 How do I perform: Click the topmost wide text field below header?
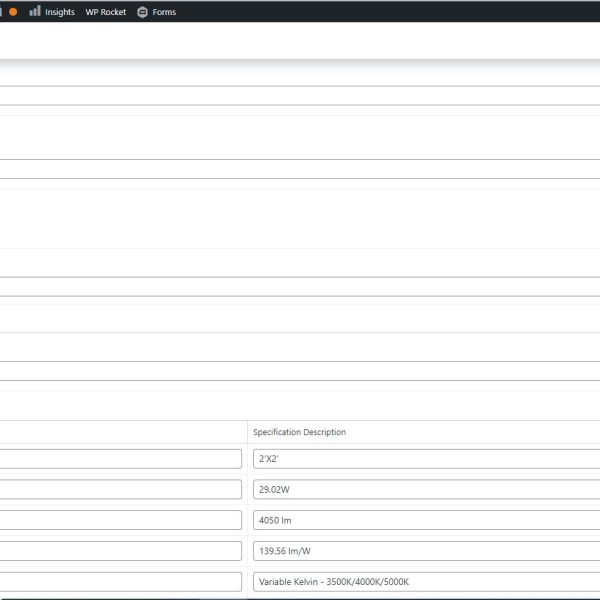pyautogui.click(x=300, y=95)
